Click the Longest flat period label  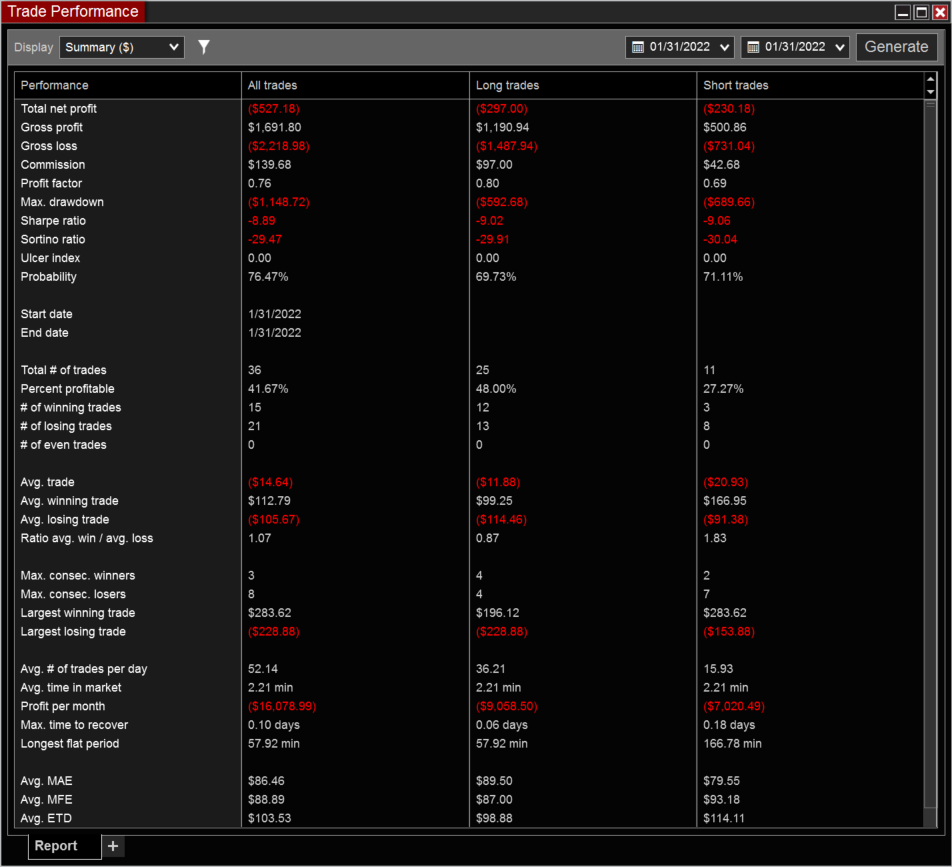pos(70,744)
